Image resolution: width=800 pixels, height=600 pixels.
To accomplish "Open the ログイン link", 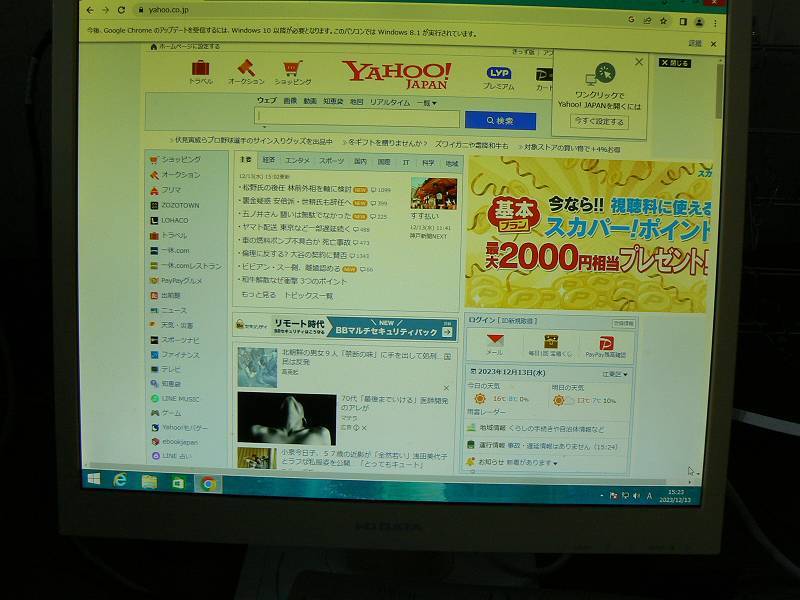I will 482,320.
